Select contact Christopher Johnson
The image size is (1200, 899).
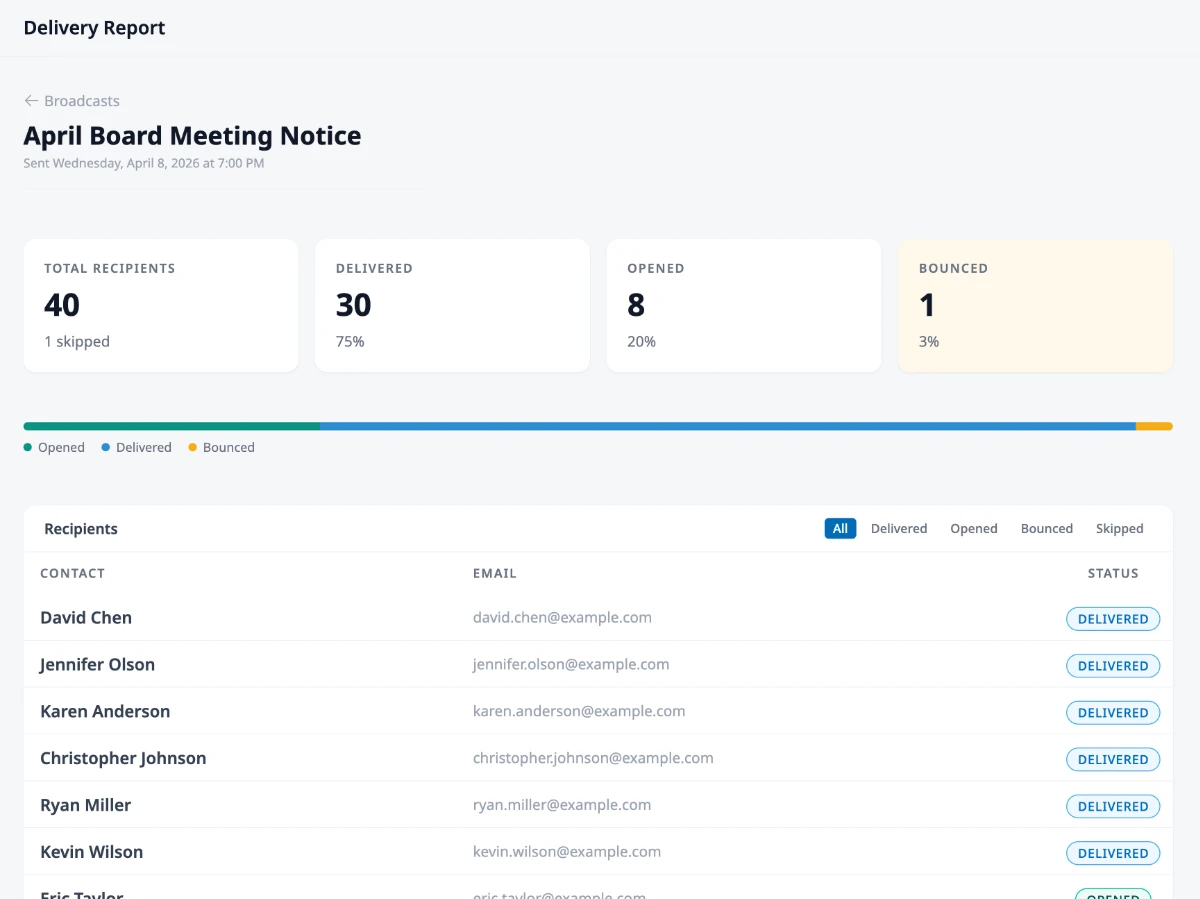(x=123, y=758)
